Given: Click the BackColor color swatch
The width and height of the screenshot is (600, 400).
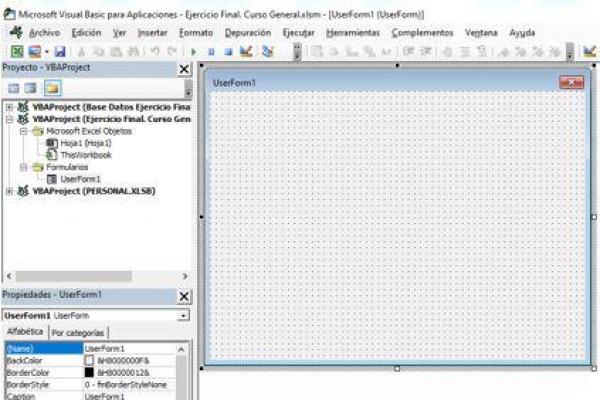Looking at the screenshot, I should click(x=90, y=359).
